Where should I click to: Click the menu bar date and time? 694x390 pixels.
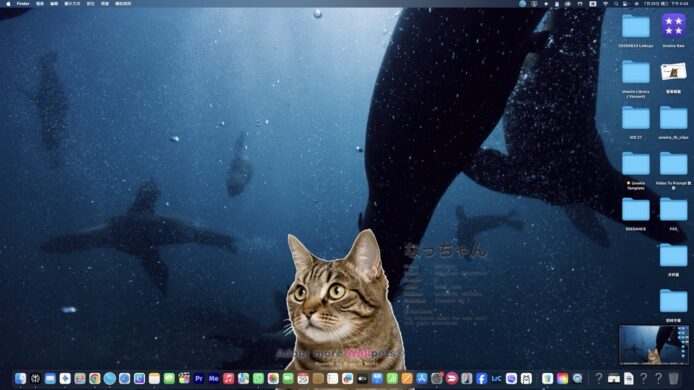(667, 4)
